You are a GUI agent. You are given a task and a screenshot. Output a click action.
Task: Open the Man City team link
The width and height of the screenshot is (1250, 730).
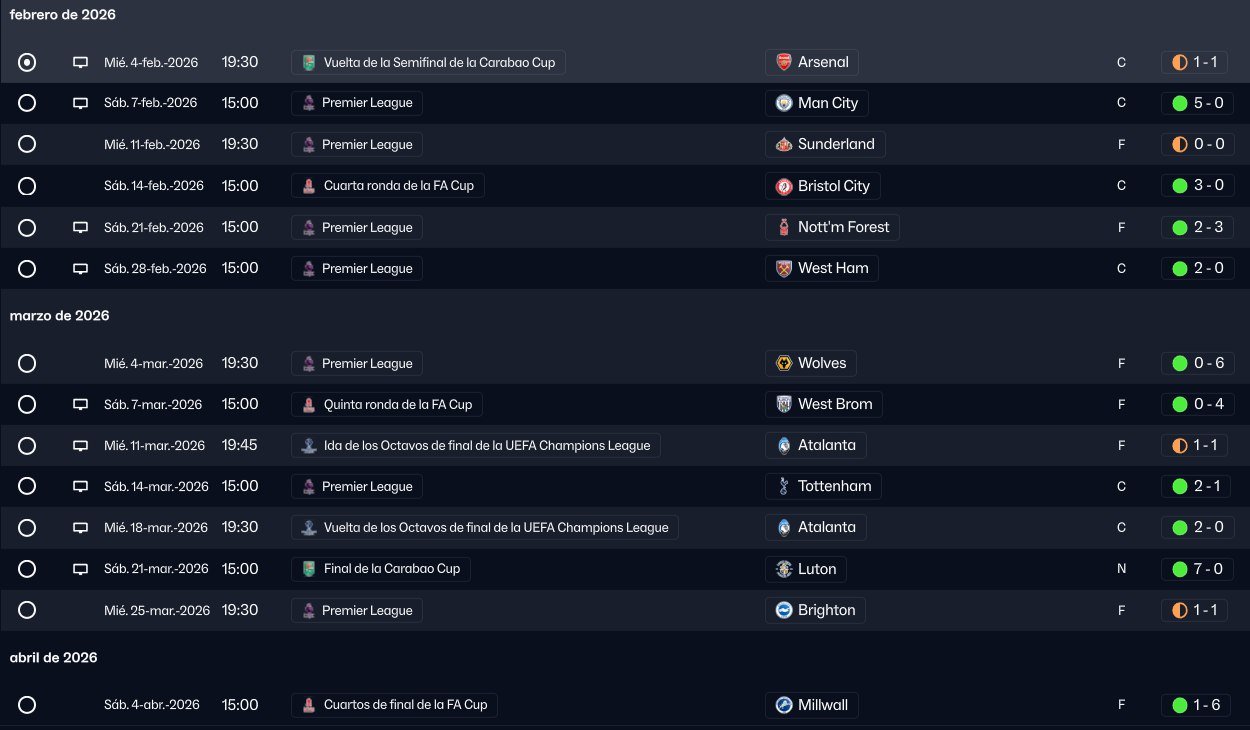[827, 103]
